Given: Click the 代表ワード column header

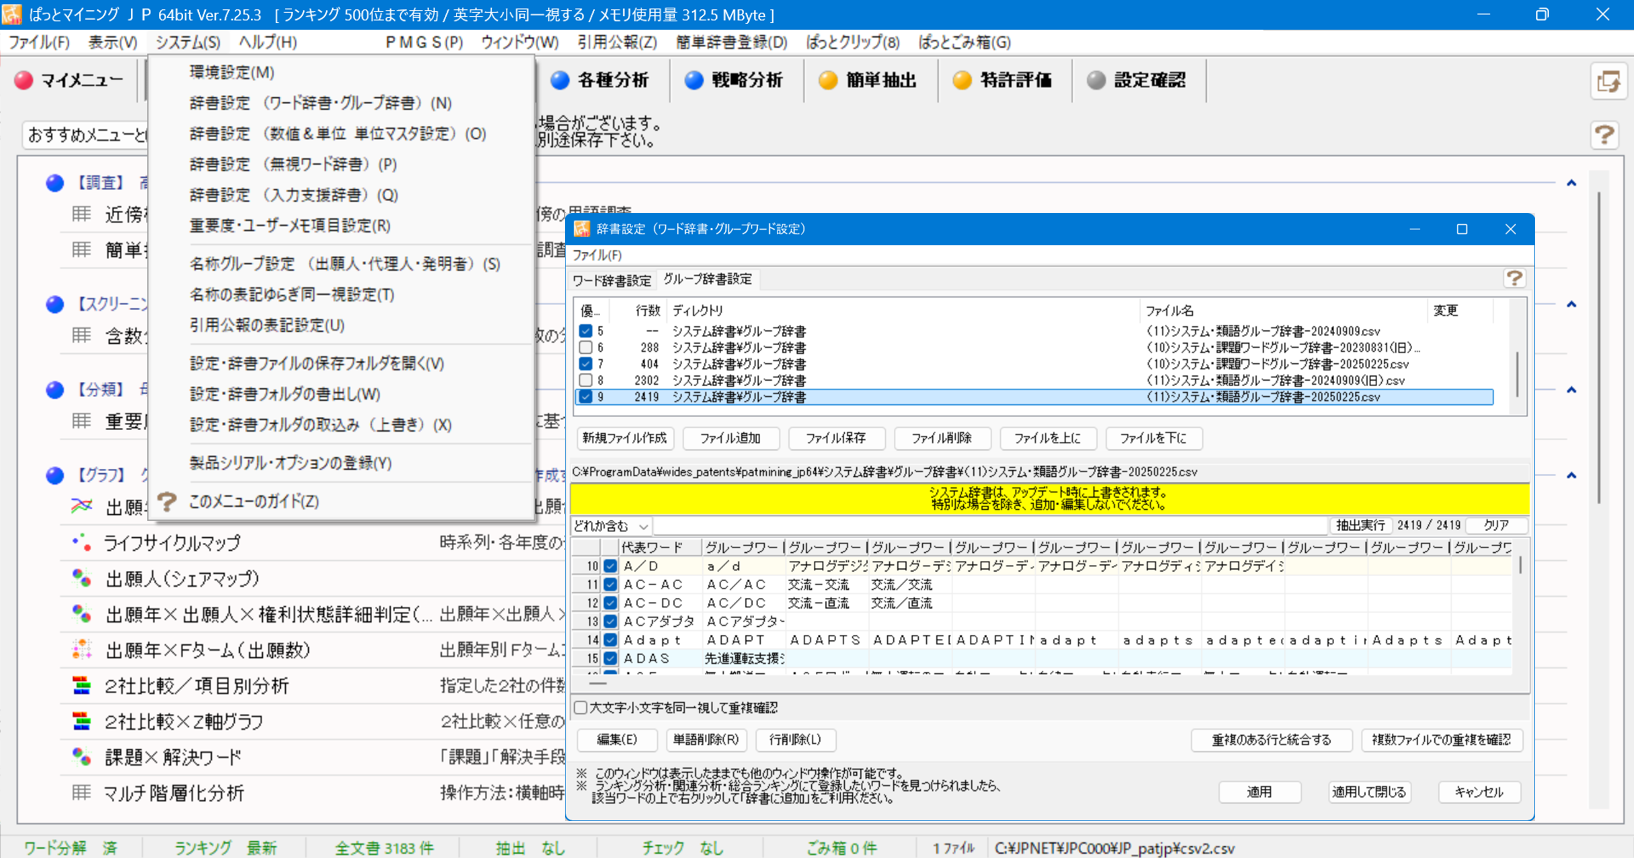Looking at the screenshot, I should tap(658, 548).
